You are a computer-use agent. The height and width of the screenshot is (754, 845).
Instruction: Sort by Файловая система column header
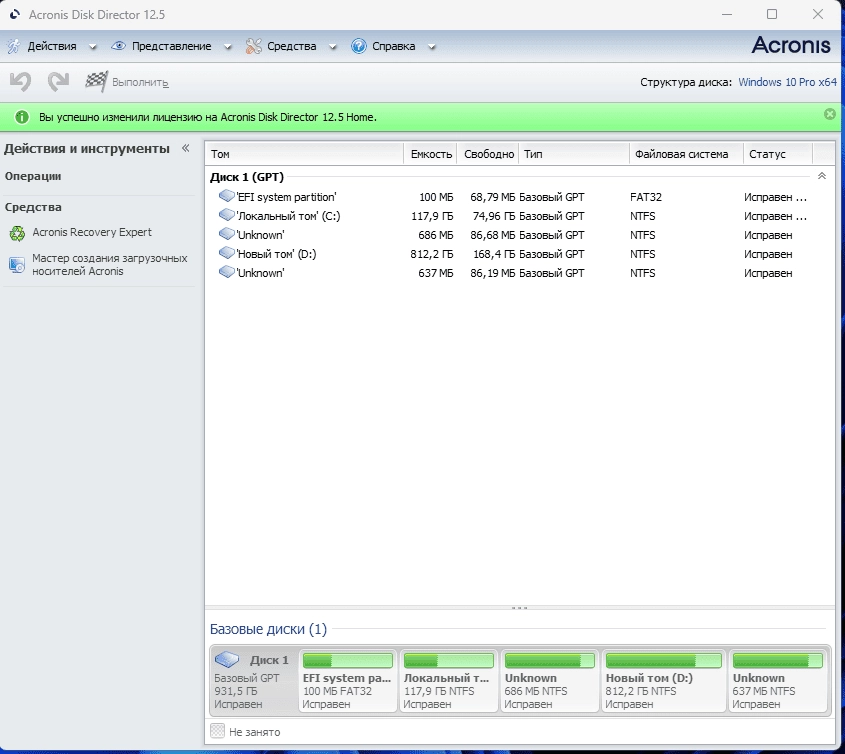(686, 154)
